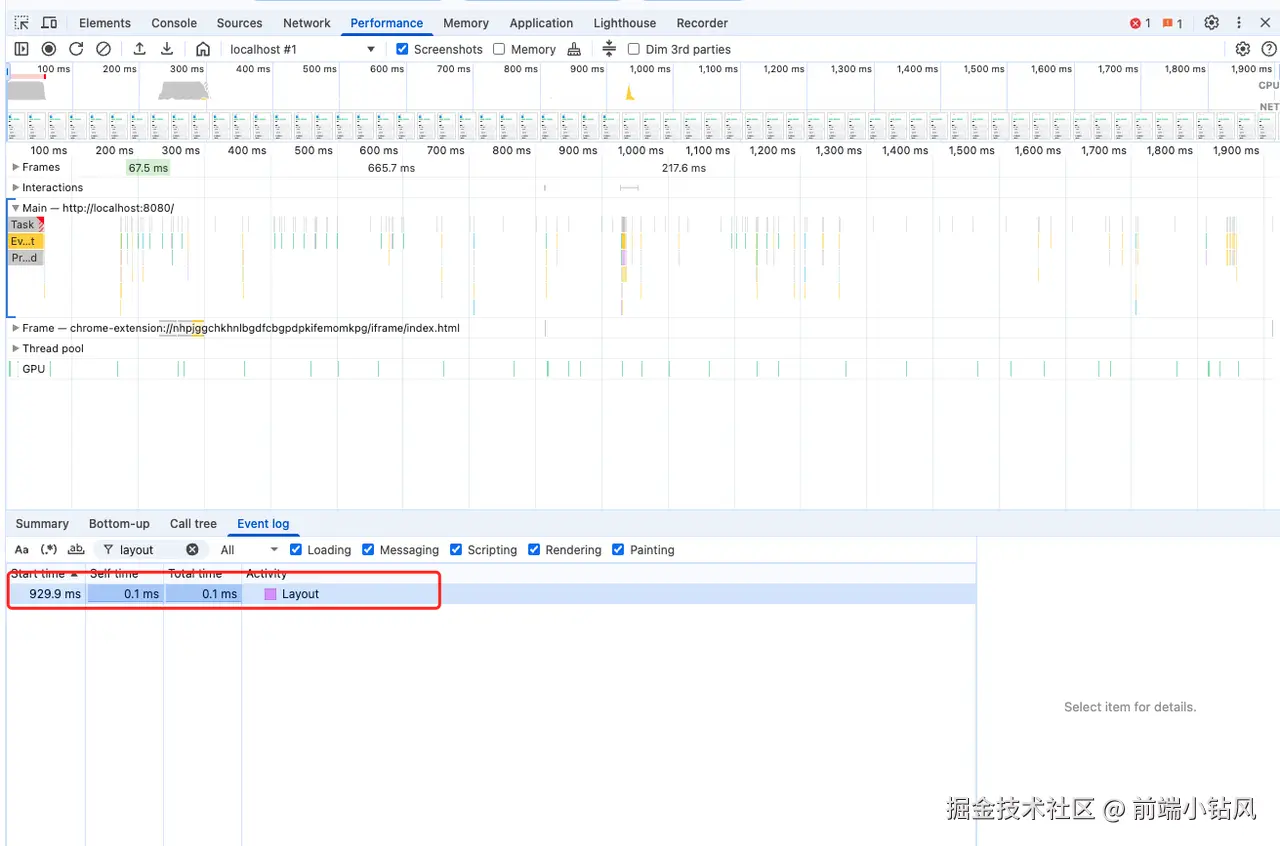Go to the Performance landing page home icon
The width and height of the screenshot is (1280, 846).
203,49
